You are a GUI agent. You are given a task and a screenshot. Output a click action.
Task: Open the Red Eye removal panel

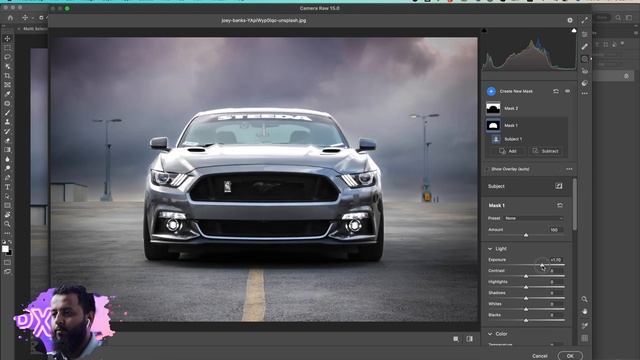click(x=585, y=71)
